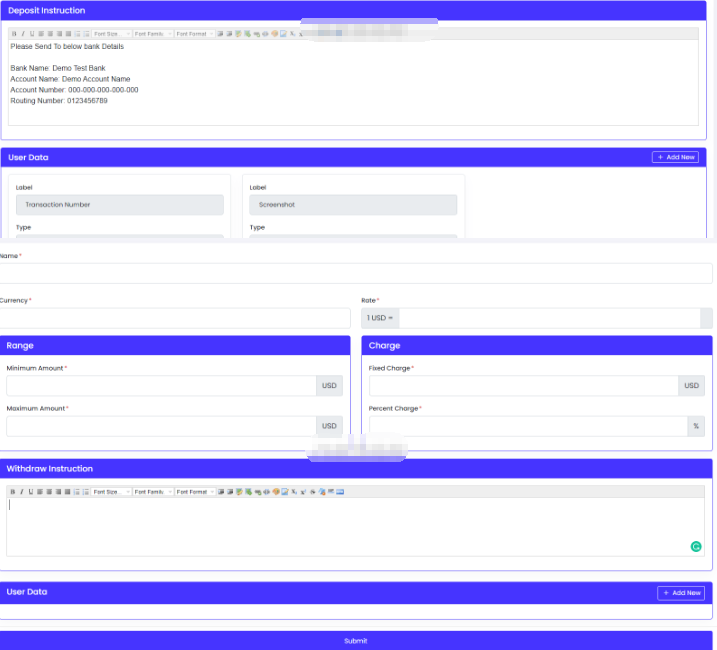Toggle underline in the Withdraw Instruction editor

(31, 492)
